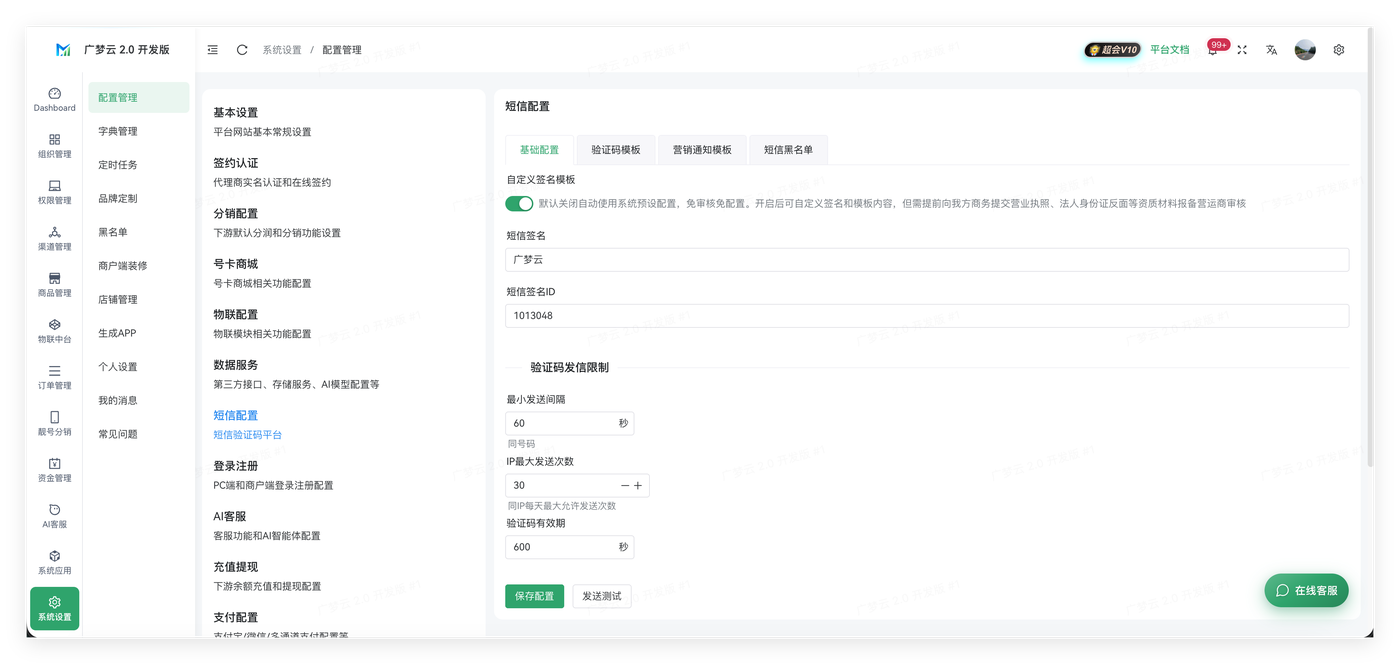
Task: Open the Dashboard sidebar icon
Action: tap(54, 99)
